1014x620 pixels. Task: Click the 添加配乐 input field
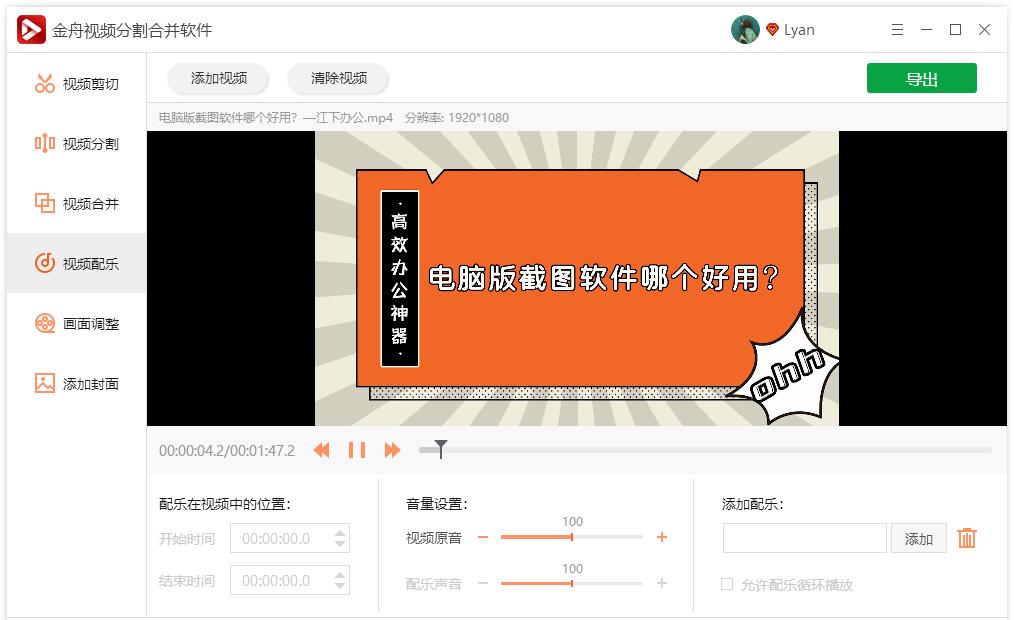tap(805, 538)
